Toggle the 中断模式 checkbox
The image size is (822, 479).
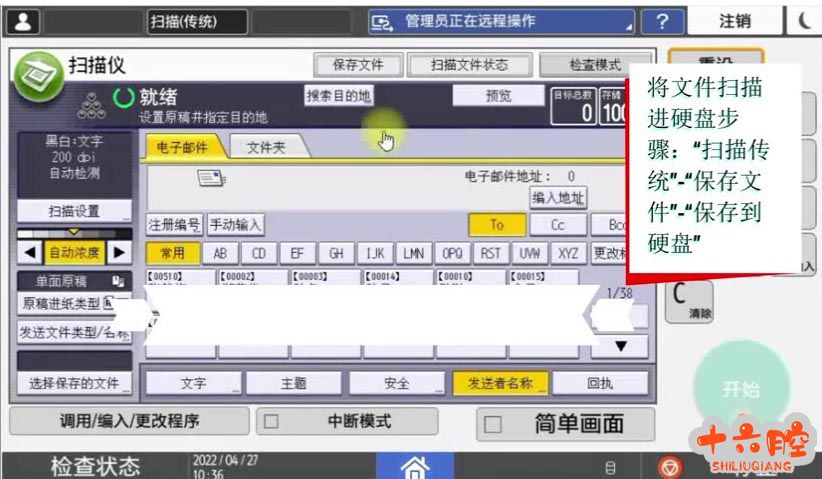click(x=270, y=422)
